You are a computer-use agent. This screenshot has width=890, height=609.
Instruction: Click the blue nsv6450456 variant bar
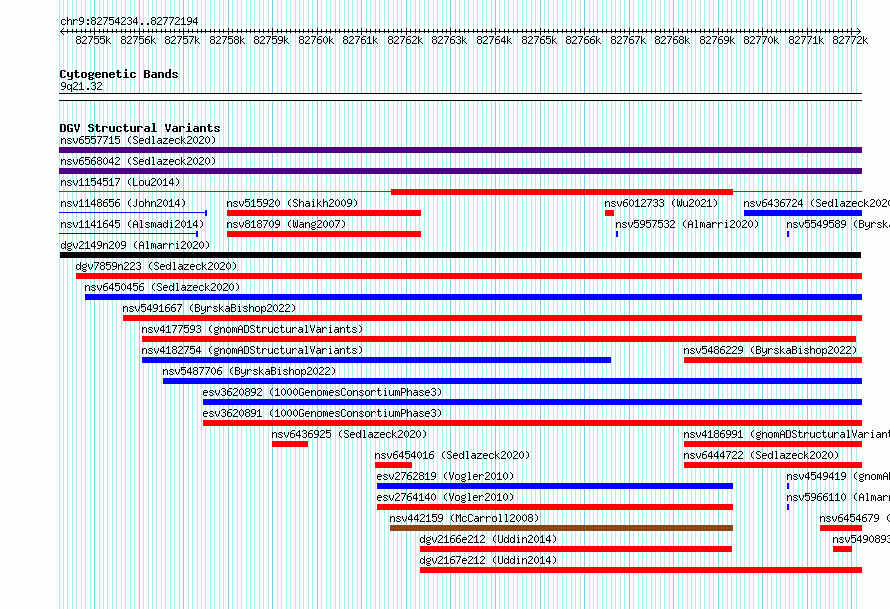click(x=473, y=297)
